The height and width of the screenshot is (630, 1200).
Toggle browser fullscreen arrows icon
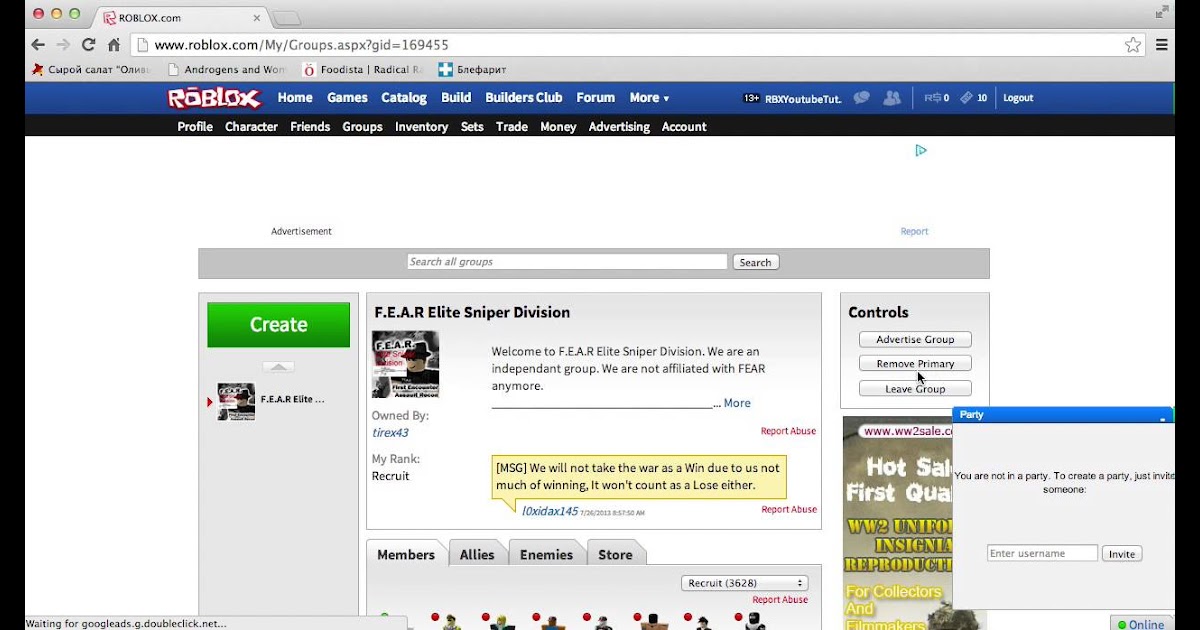click(1162, 11)
